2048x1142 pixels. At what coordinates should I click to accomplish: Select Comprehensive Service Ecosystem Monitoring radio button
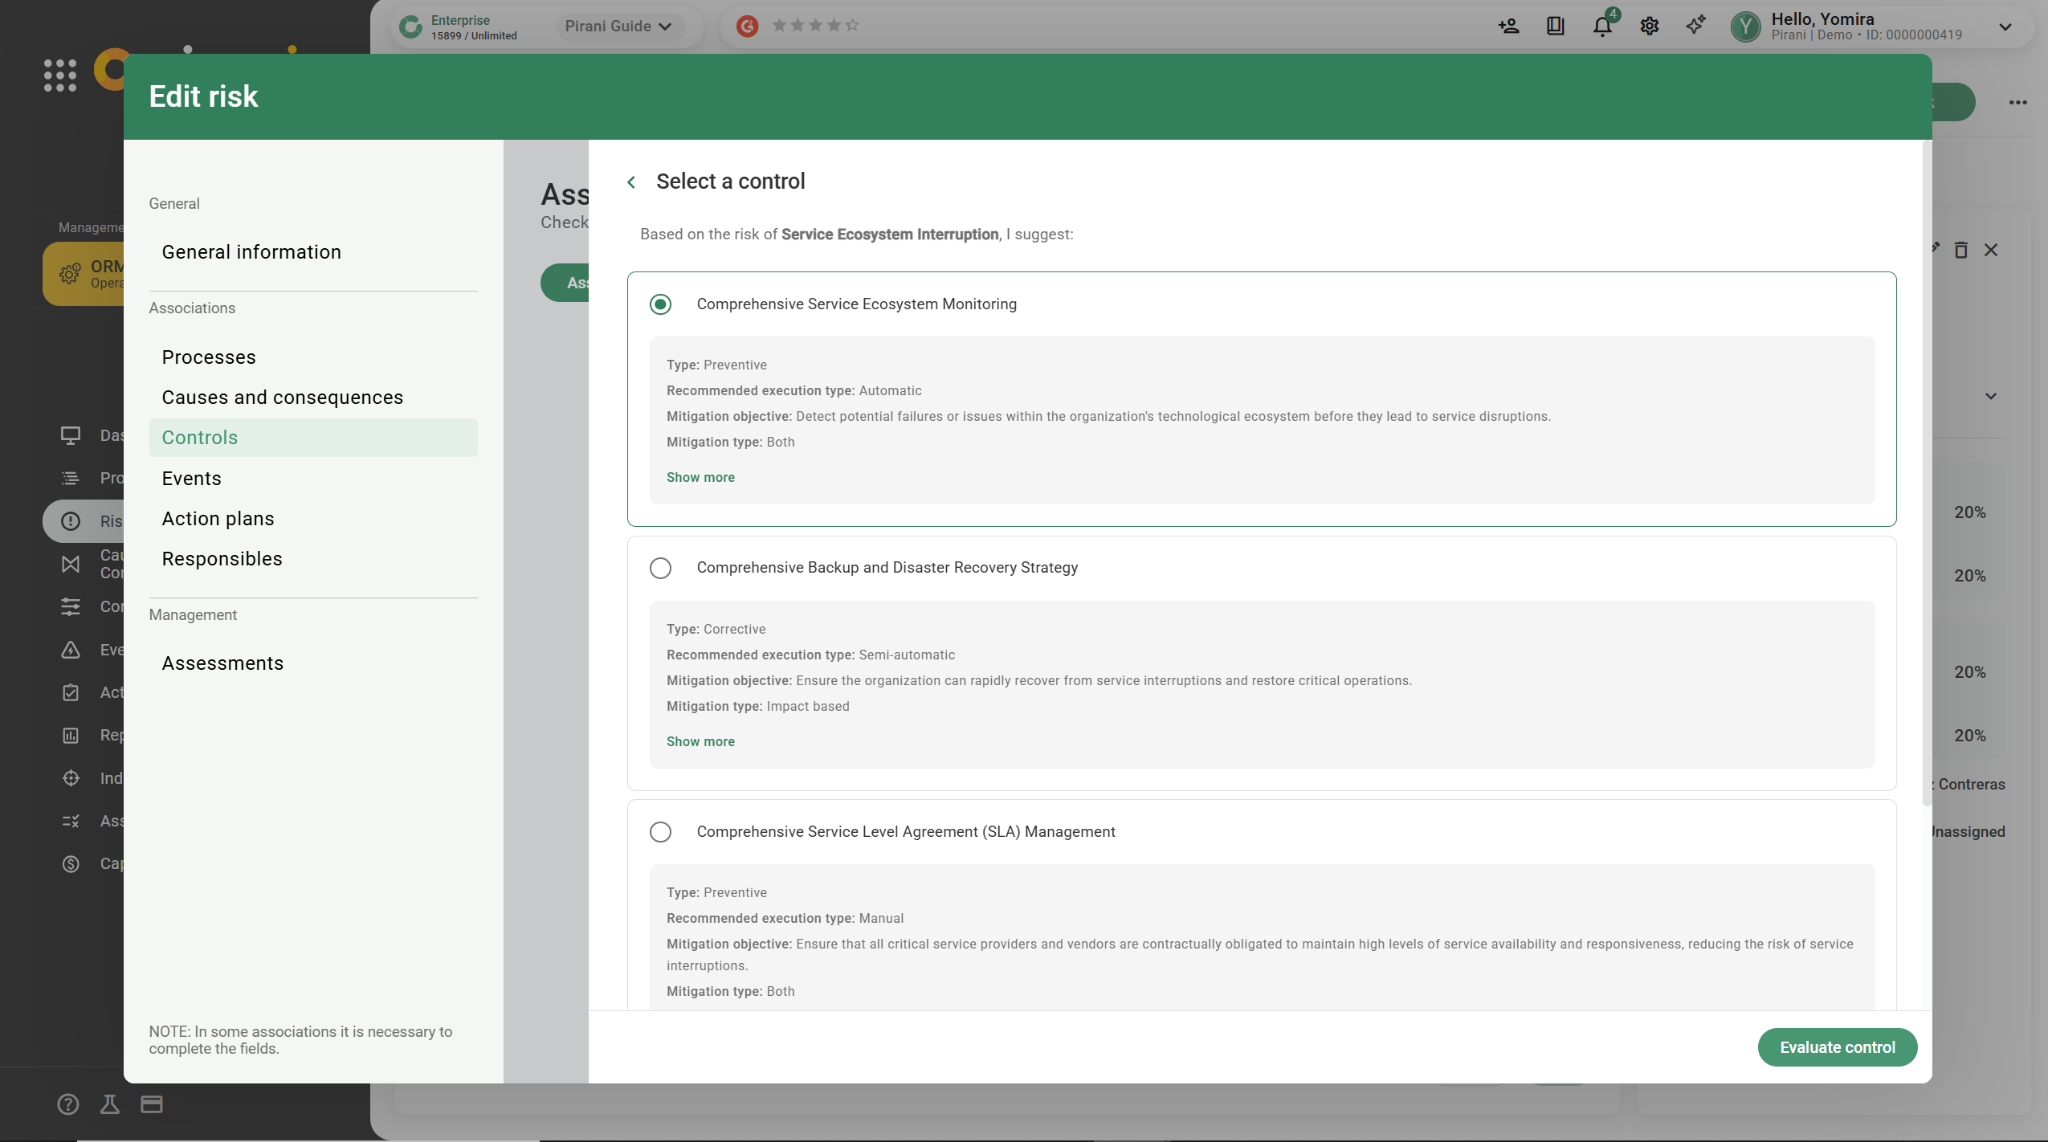(x=660, y=304)
